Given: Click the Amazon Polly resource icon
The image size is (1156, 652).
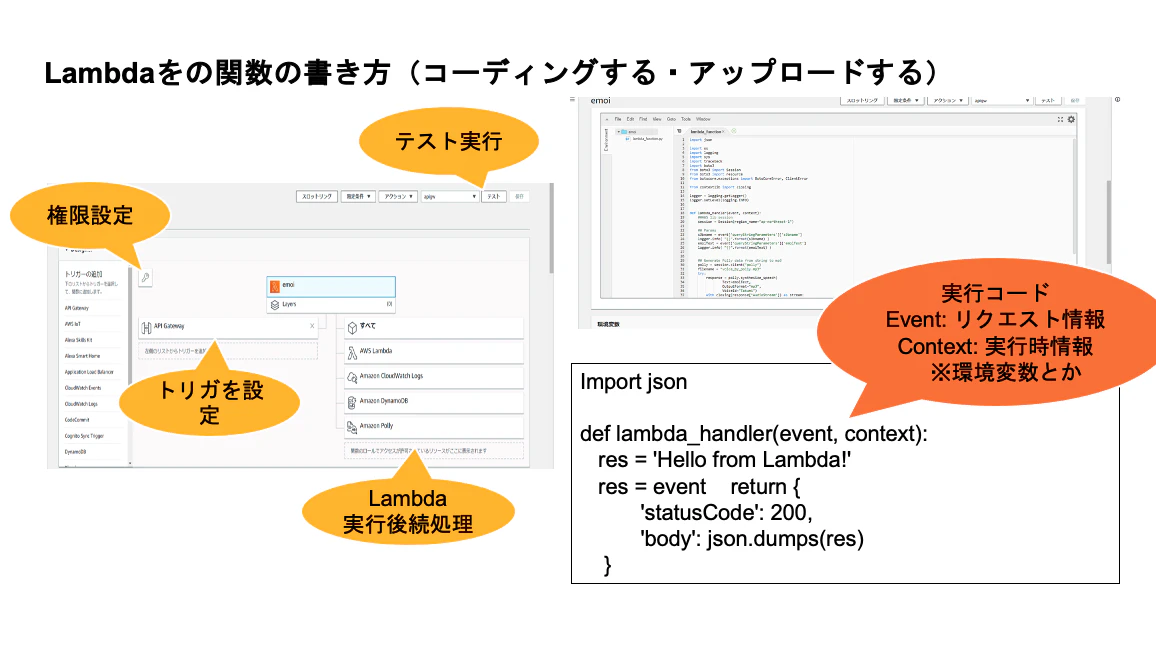Looking at the screenshot, I should click(352, 427).
